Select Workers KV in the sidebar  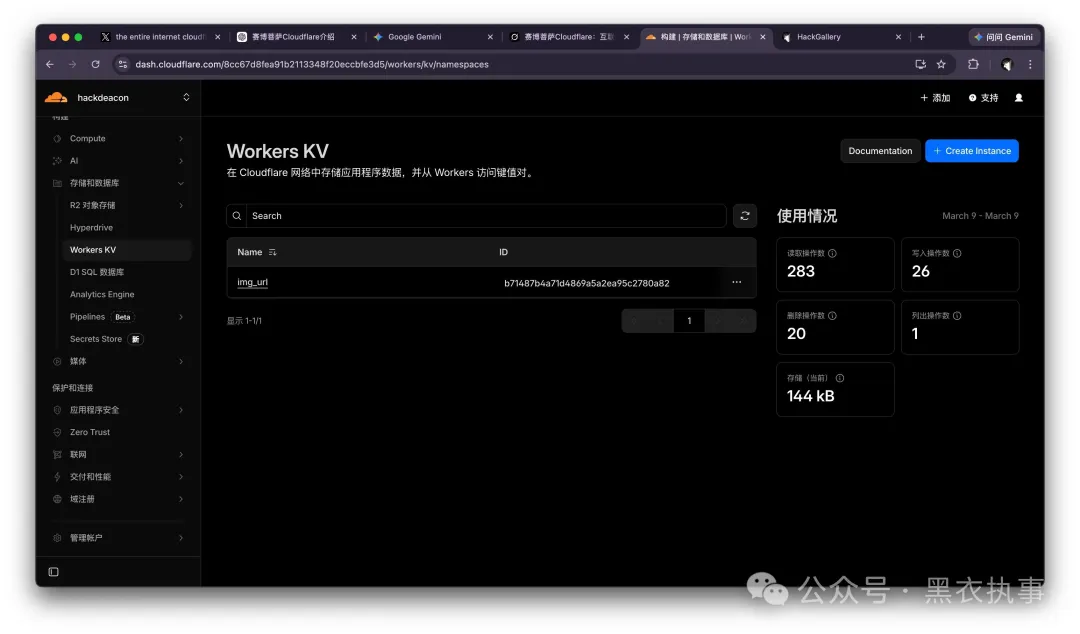tap(127, 250)
